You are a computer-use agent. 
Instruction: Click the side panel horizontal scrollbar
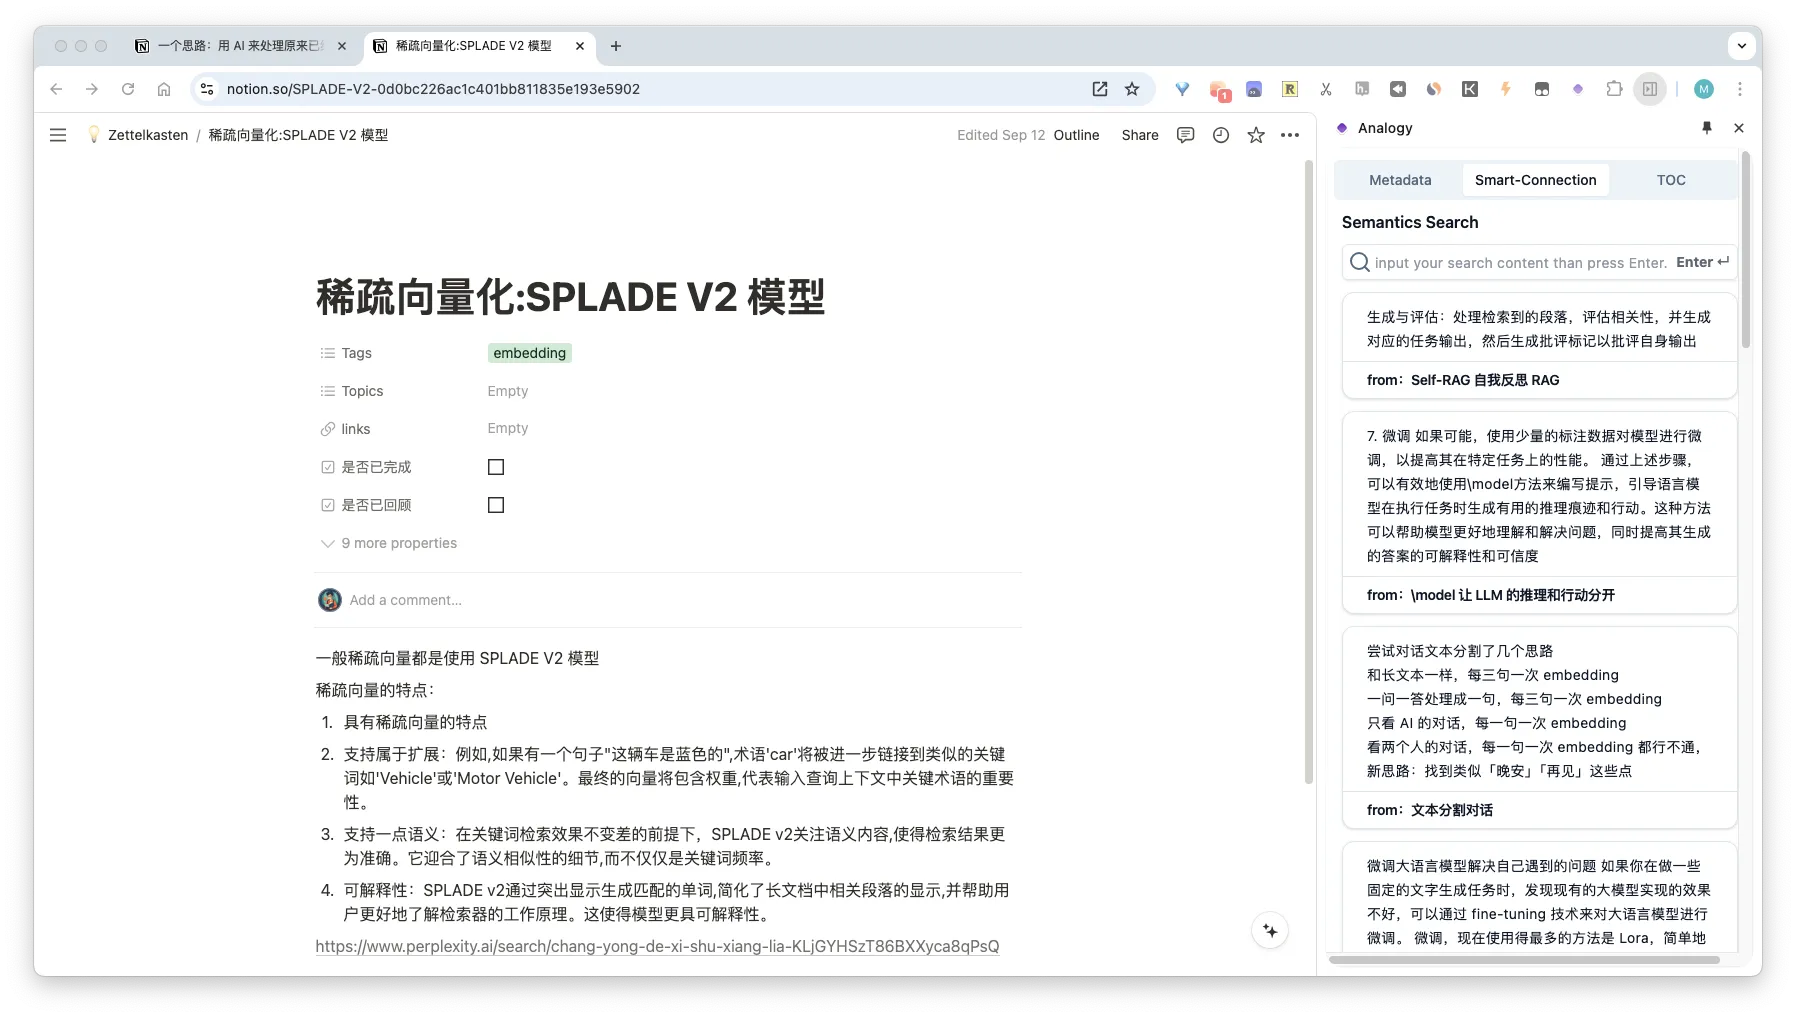(x=1524, y=960)
